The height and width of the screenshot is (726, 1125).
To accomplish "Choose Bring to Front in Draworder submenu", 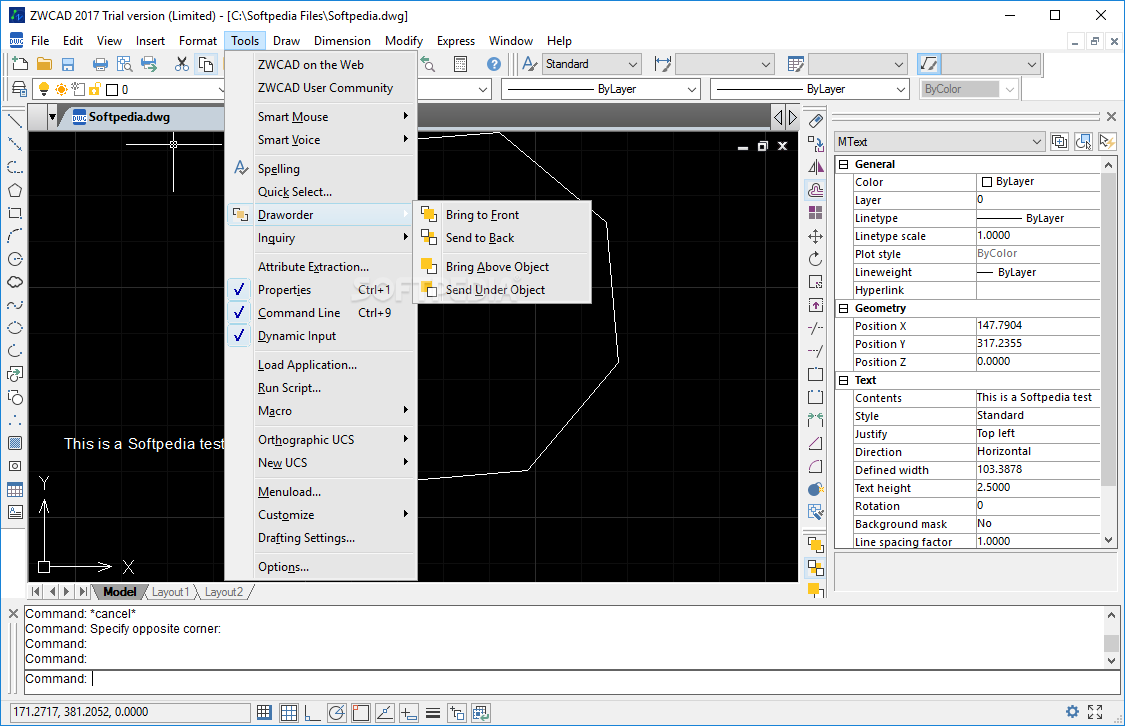I will pyautogui.click(x=502, y=214).
